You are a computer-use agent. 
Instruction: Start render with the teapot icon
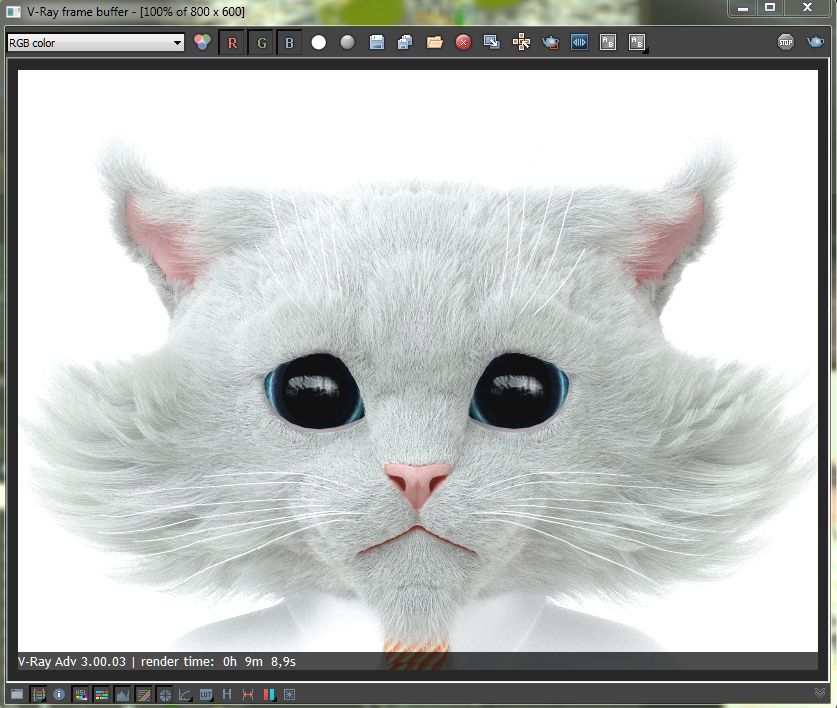tap(550, 43)
